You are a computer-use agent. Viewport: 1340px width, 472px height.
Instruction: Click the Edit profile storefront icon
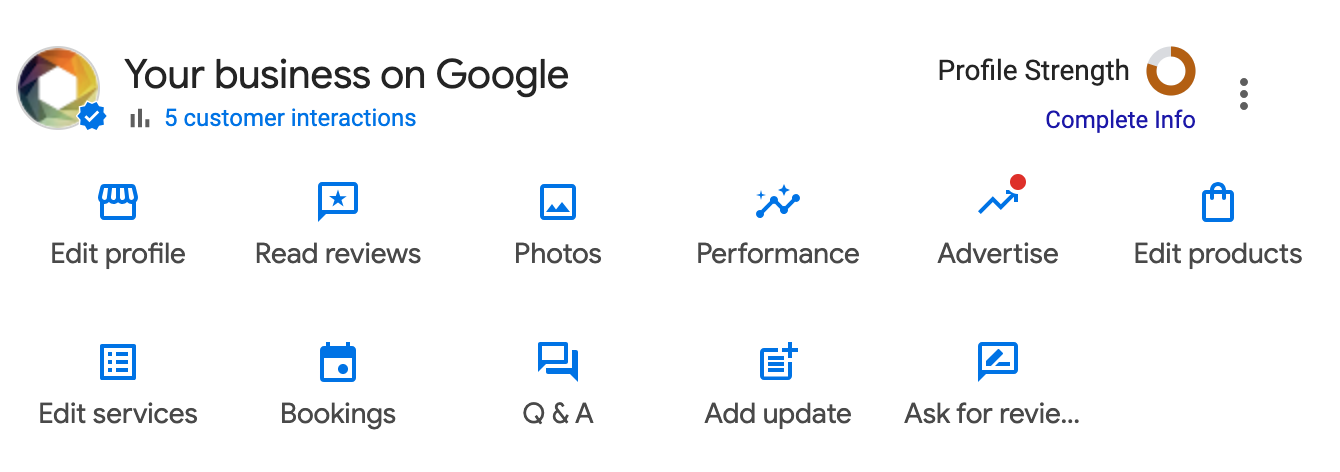(118, 202)
